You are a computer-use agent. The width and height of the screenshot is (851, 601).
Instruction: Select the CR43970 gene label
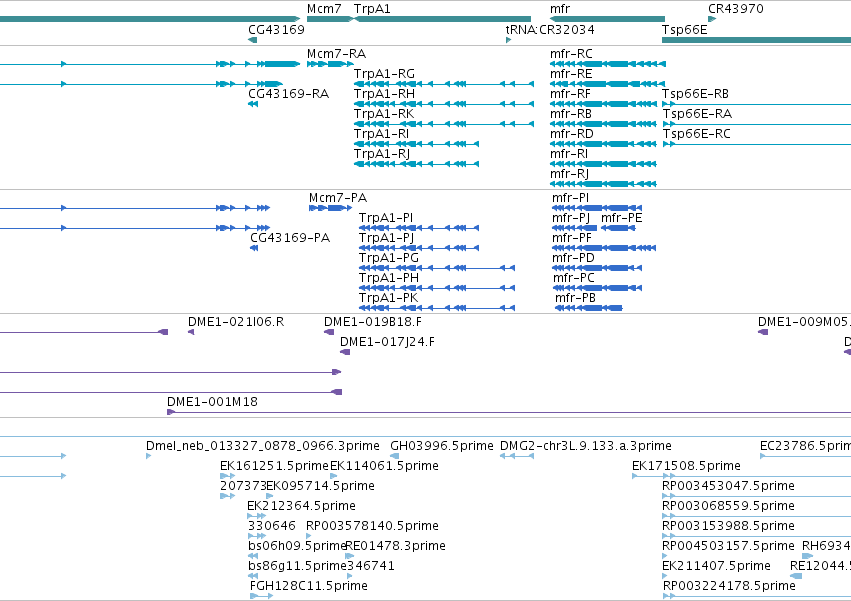pyautogui.click(x=735, y=9)
